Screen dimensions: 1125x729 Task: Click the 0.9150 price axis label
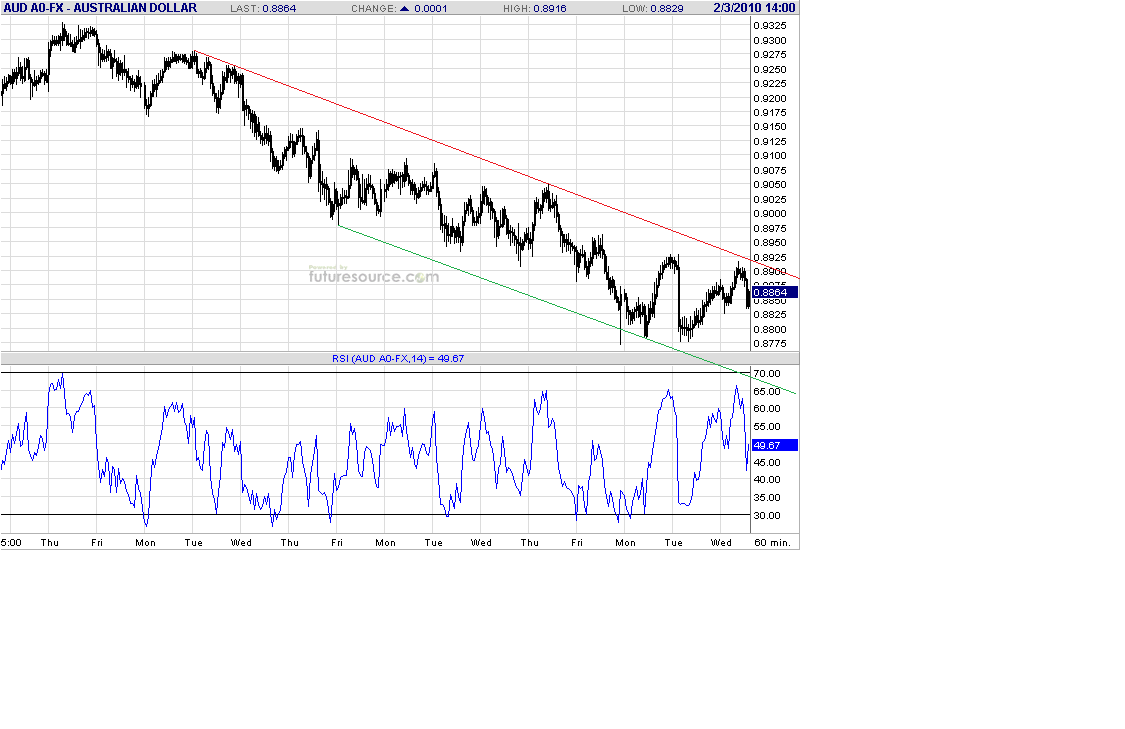click(770, 127)
